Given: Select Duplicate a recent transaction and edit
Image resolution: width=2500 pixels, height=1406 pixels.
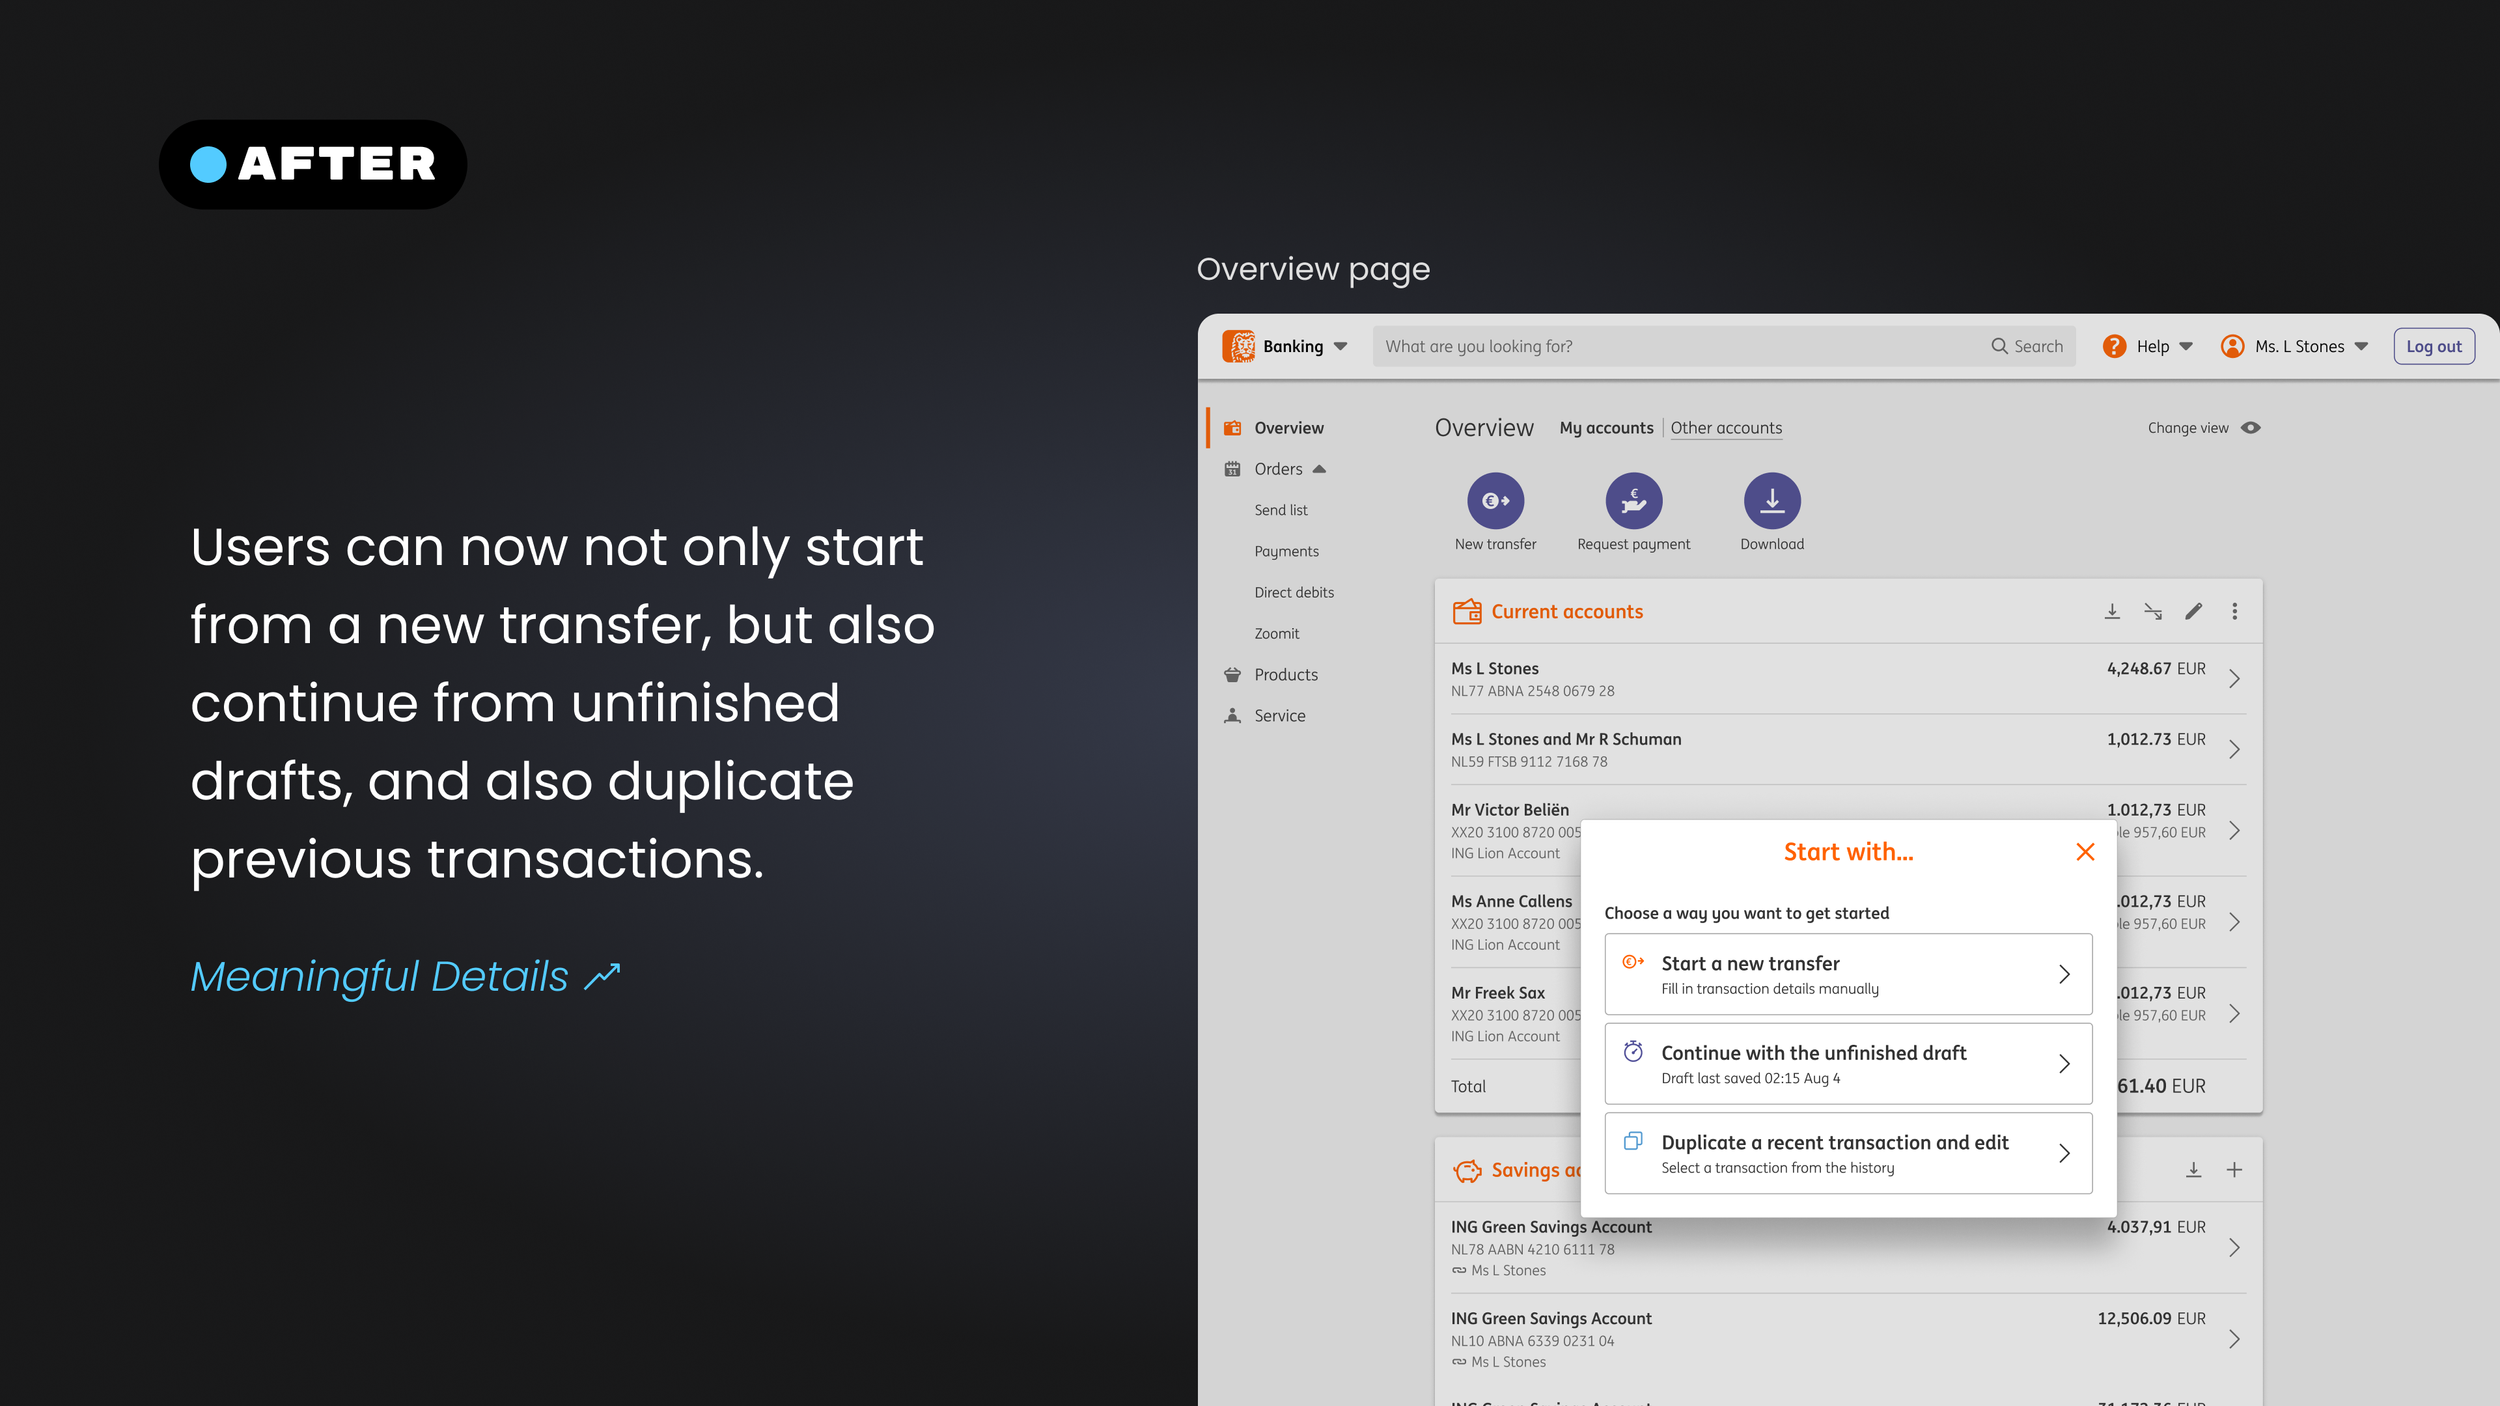Looking at the screenshot, I should 1847,1153.
